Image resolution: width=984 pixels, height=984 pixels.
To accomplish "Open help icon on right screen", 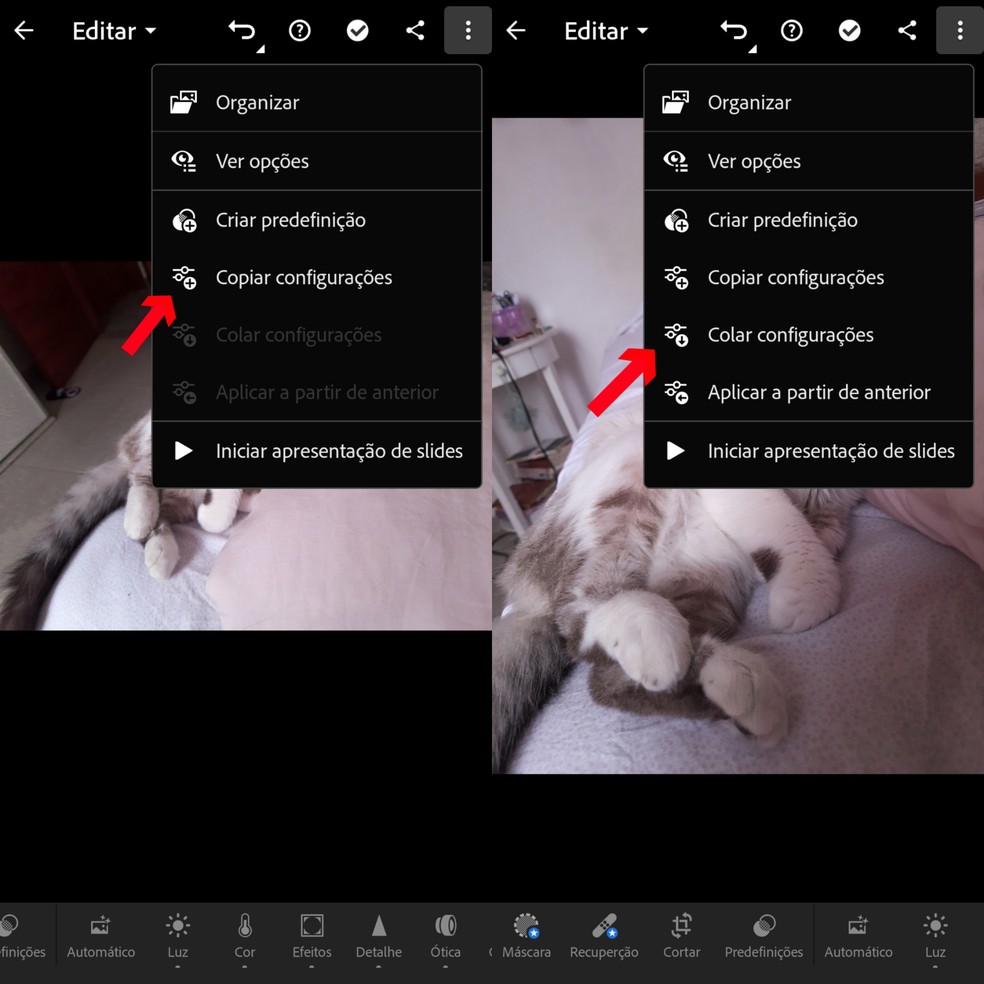I will pyautogui.click(x=792, y=30).
